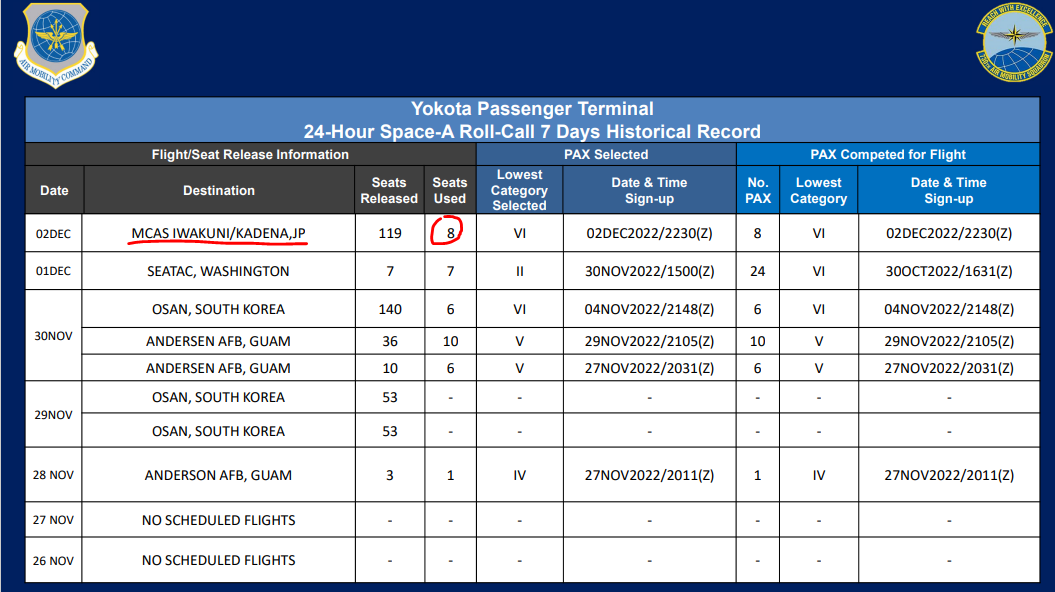
Task: Select the PAX Competed for Flight header
Action: 888,155
